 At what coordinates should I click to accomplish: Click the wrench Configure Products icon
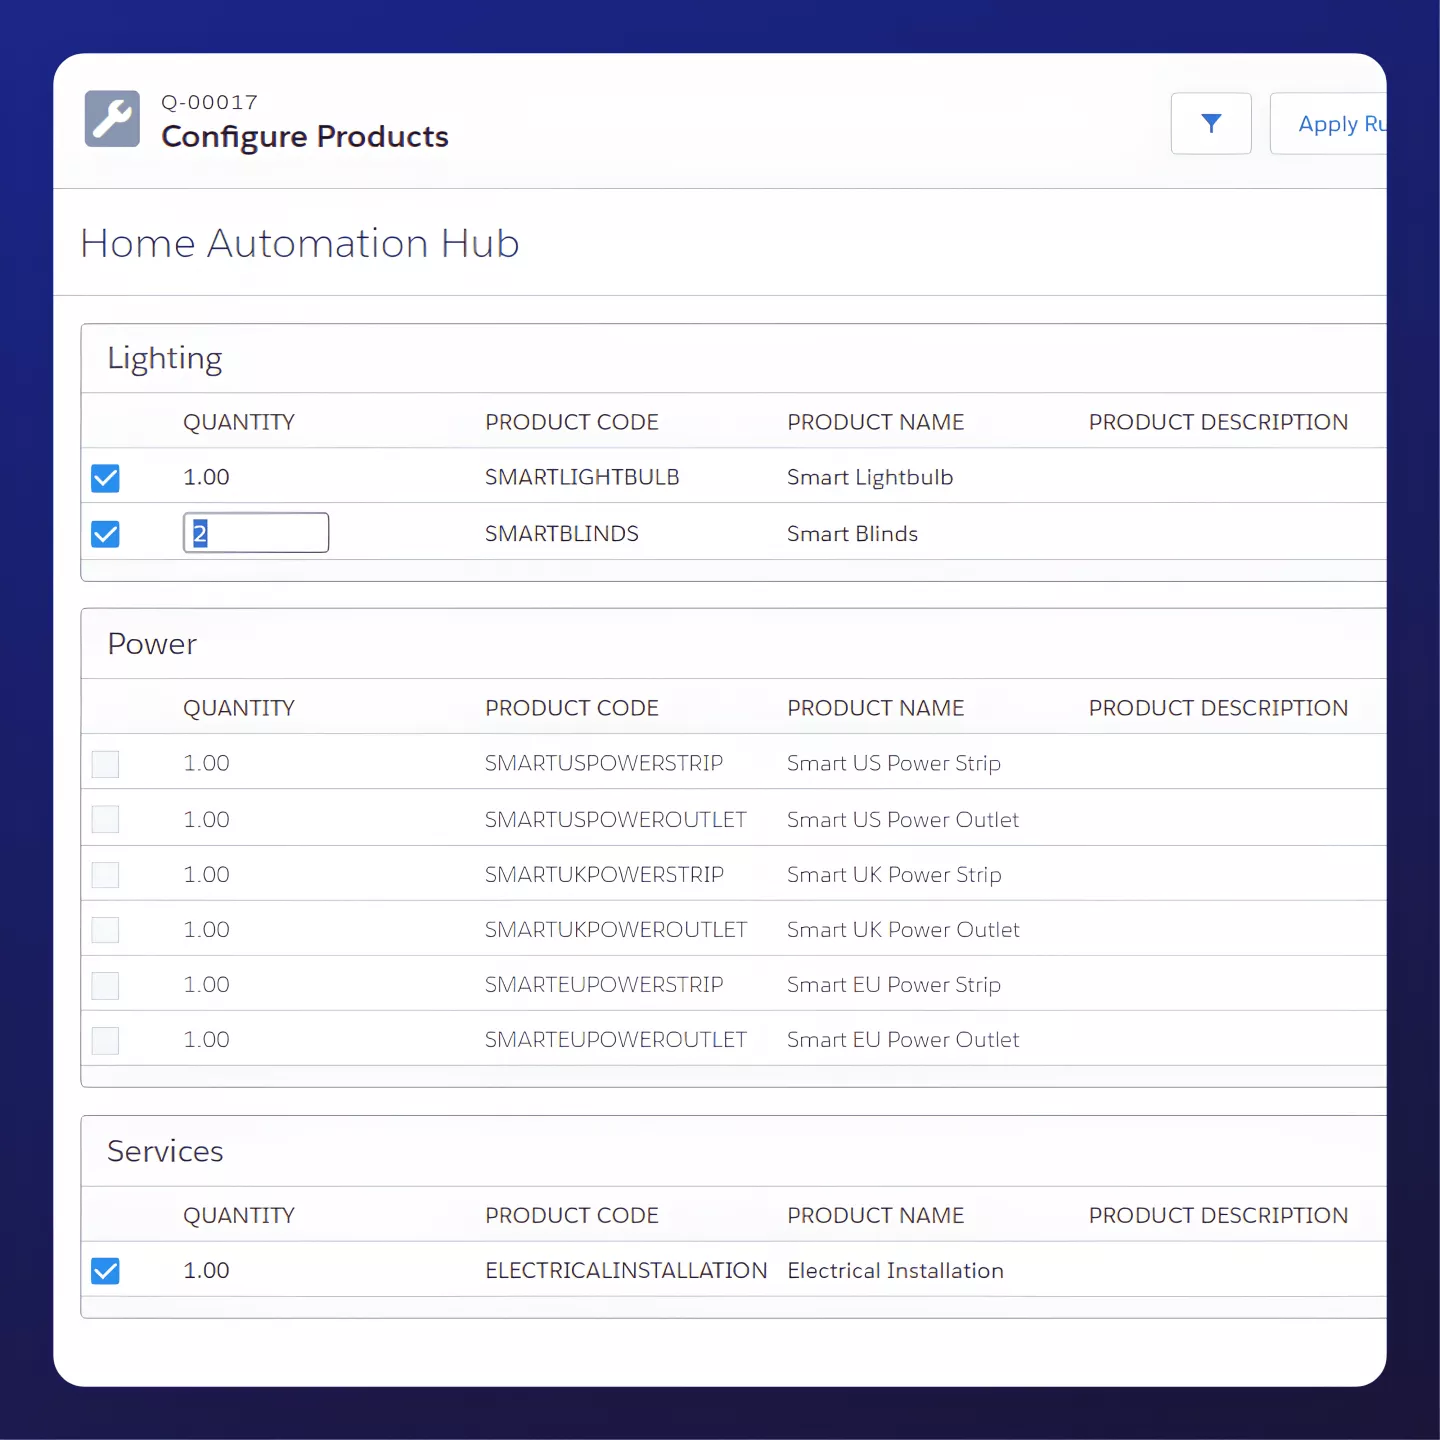(112, 119)
